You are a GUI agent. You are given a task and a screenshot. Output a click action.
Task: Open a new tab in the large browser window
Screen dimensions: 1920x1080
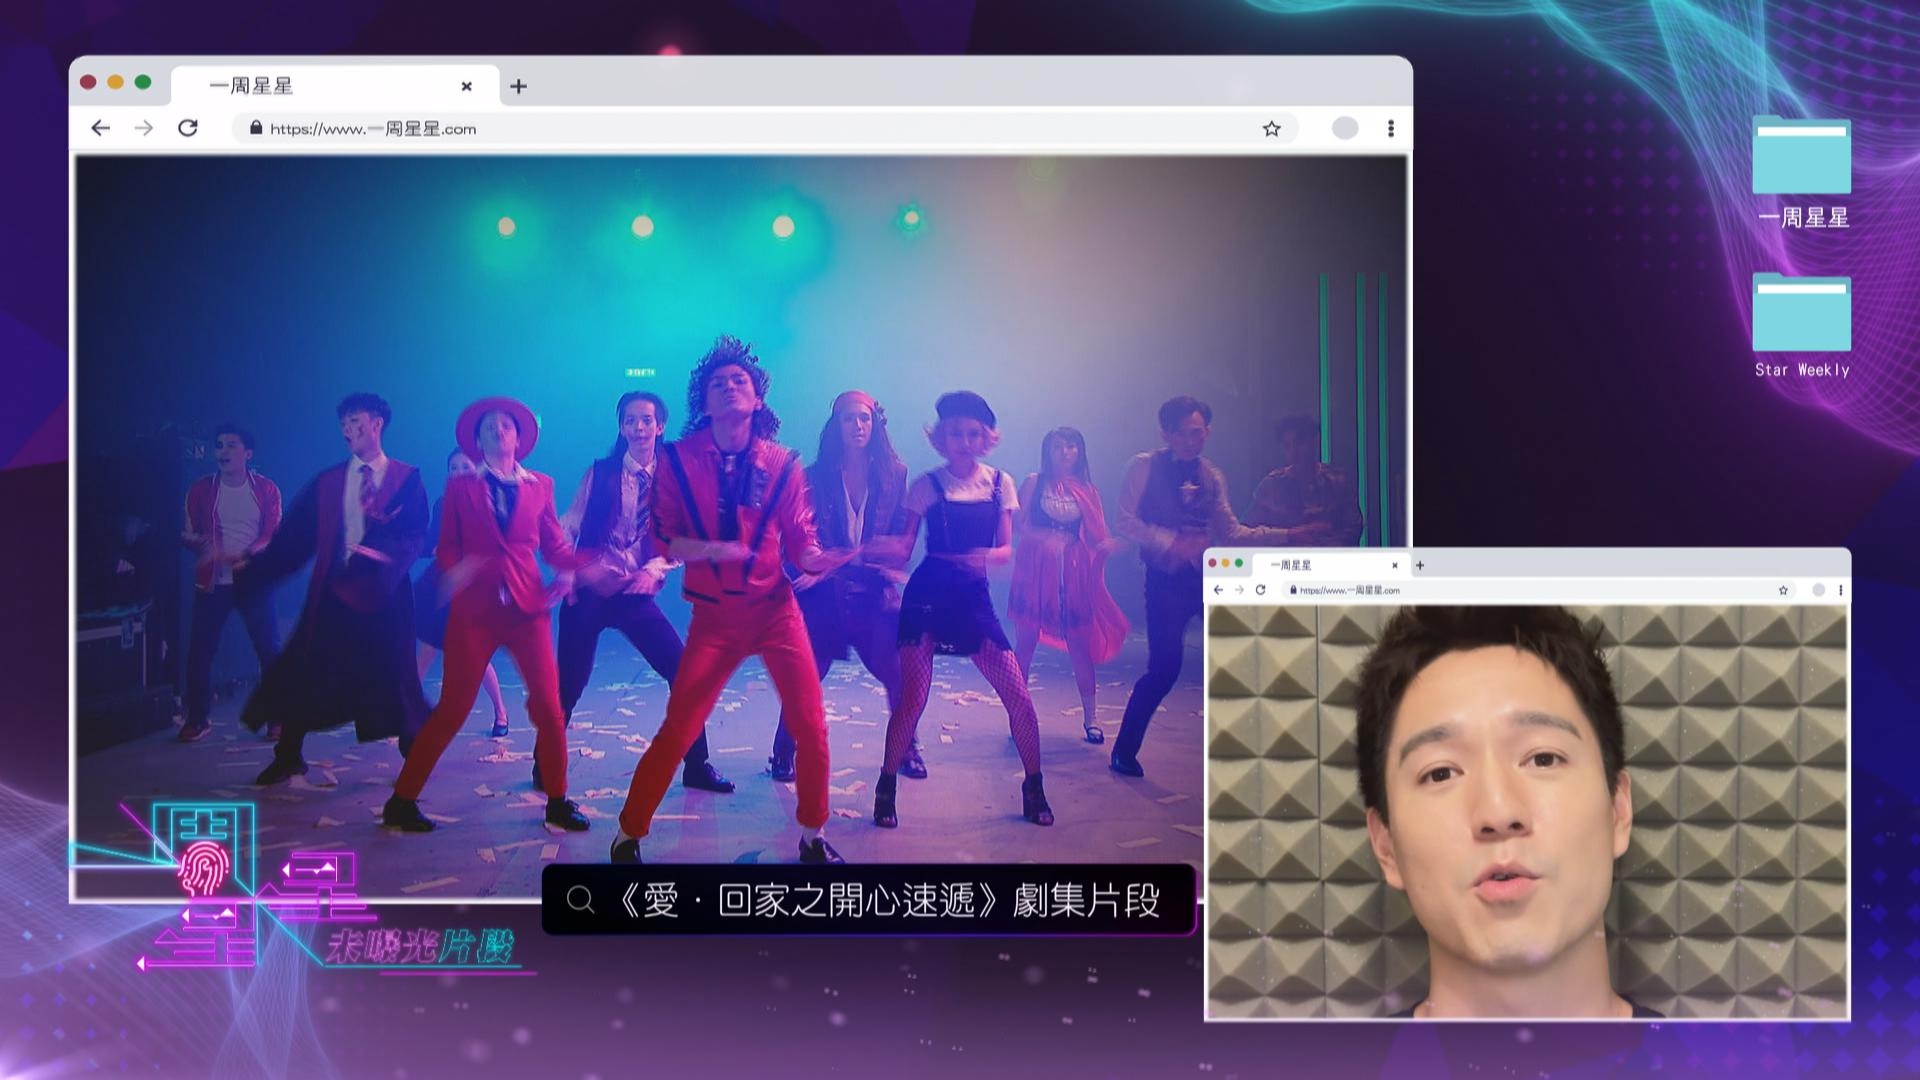point(518,86)
